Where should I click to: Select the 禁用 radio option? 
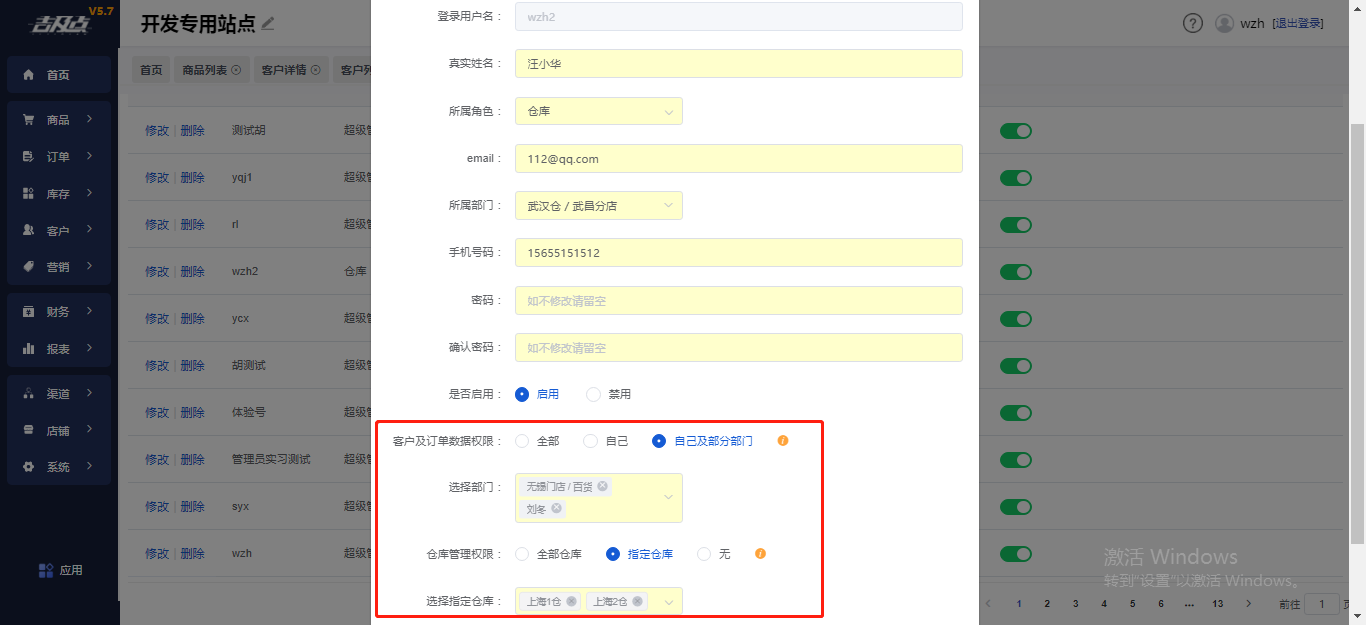(593, 394)
